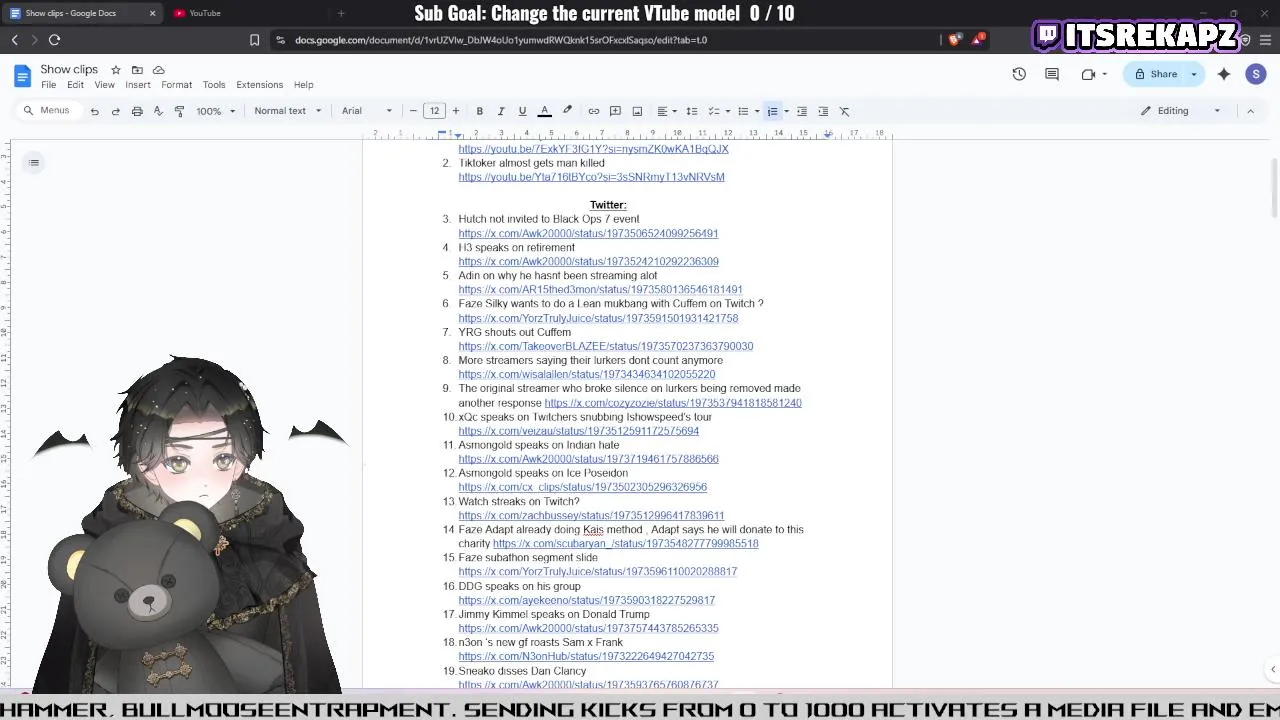Open the zoom 100% dropdown

[x=214, y=111]
